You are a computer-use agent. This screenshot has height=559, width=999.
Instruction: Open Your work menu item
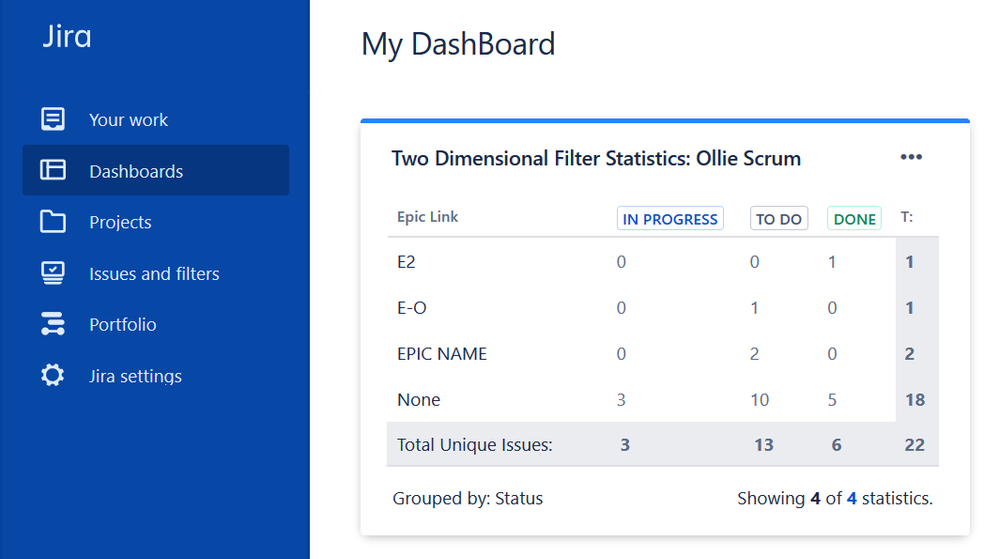[x=129, y=120]
